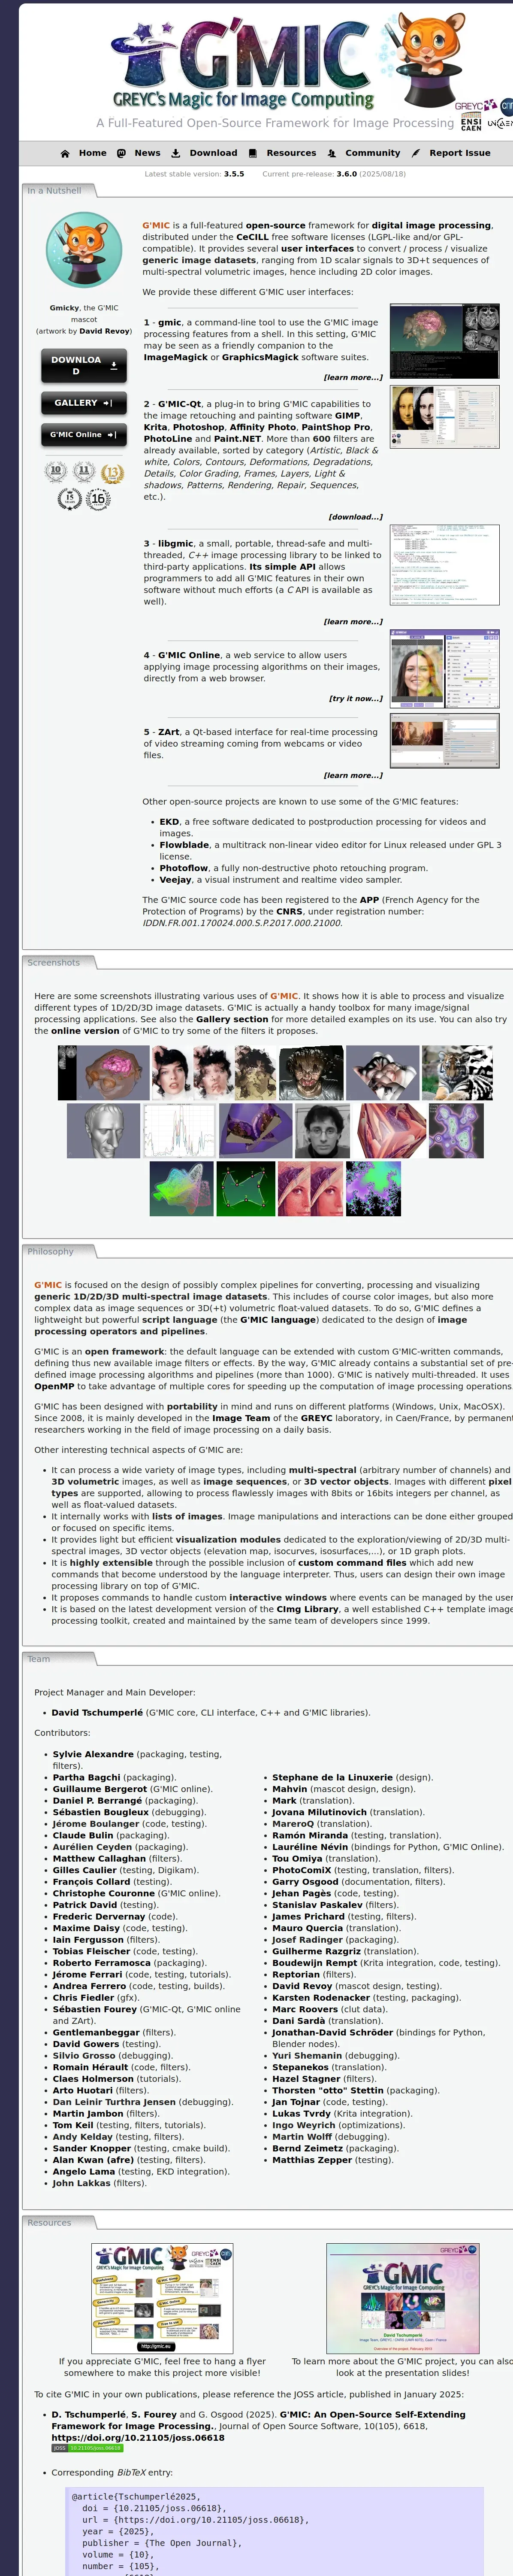
Task: Open the Photoflow project link
Action: pos(184,868)
